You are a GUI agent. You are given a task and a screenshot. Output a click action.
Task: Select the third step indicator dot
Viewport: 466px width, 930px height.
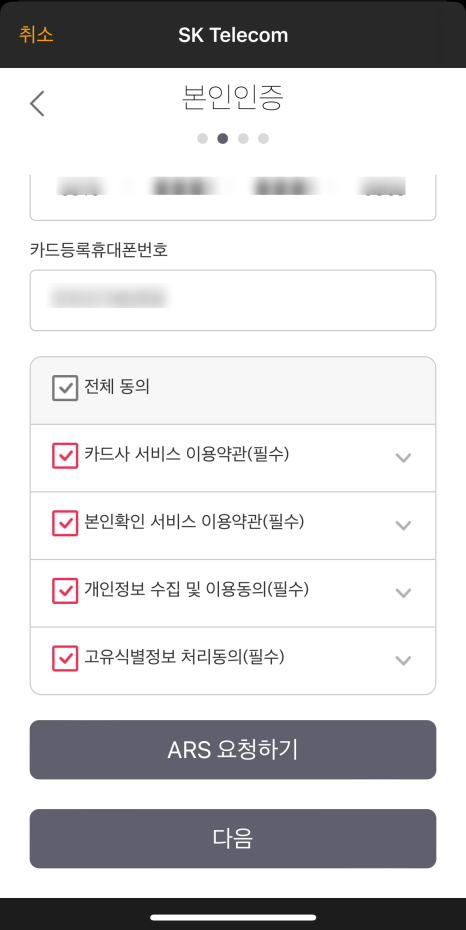tap(243, 138)
